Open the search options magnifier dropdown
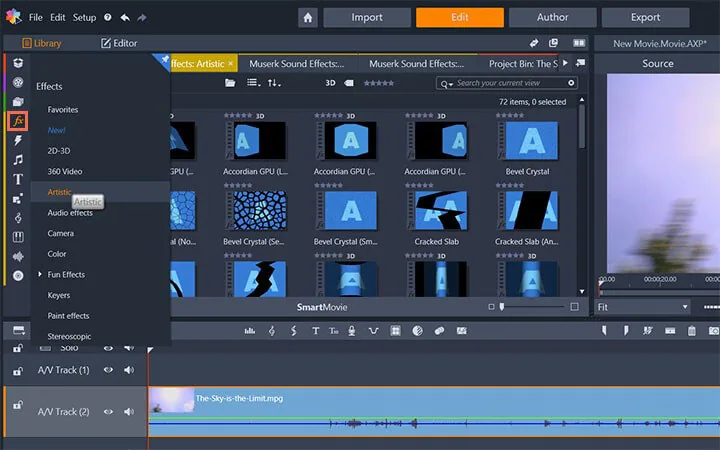Viewport: 720px width, 450px height. 446,84
